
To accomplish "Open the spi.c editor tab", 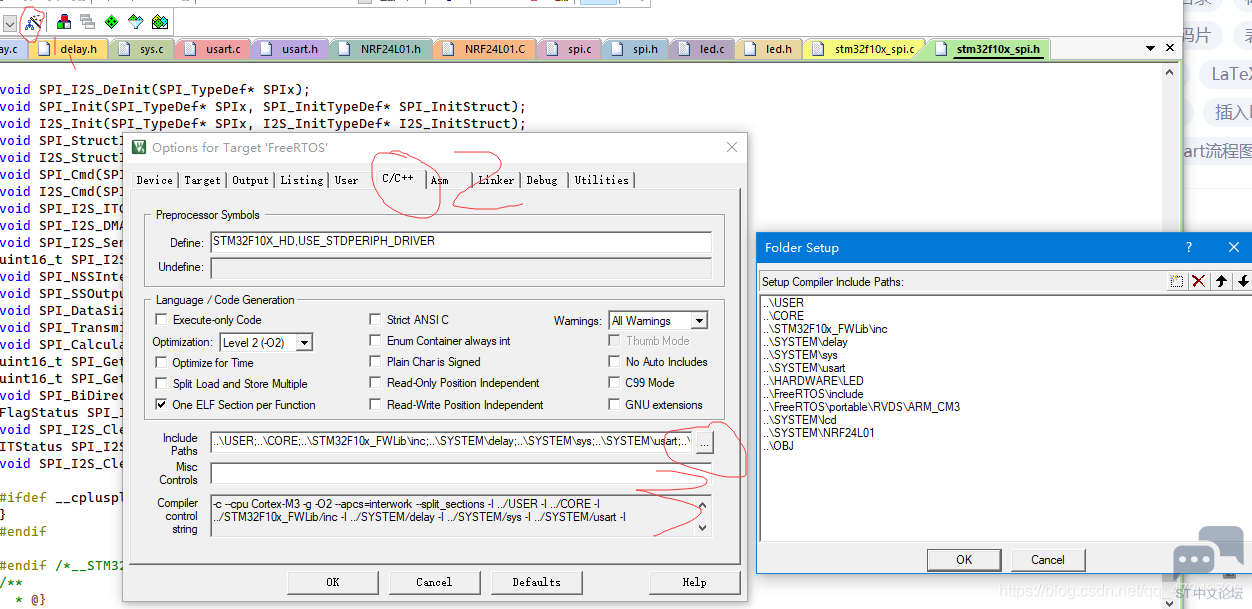I will tap(571, 48).
